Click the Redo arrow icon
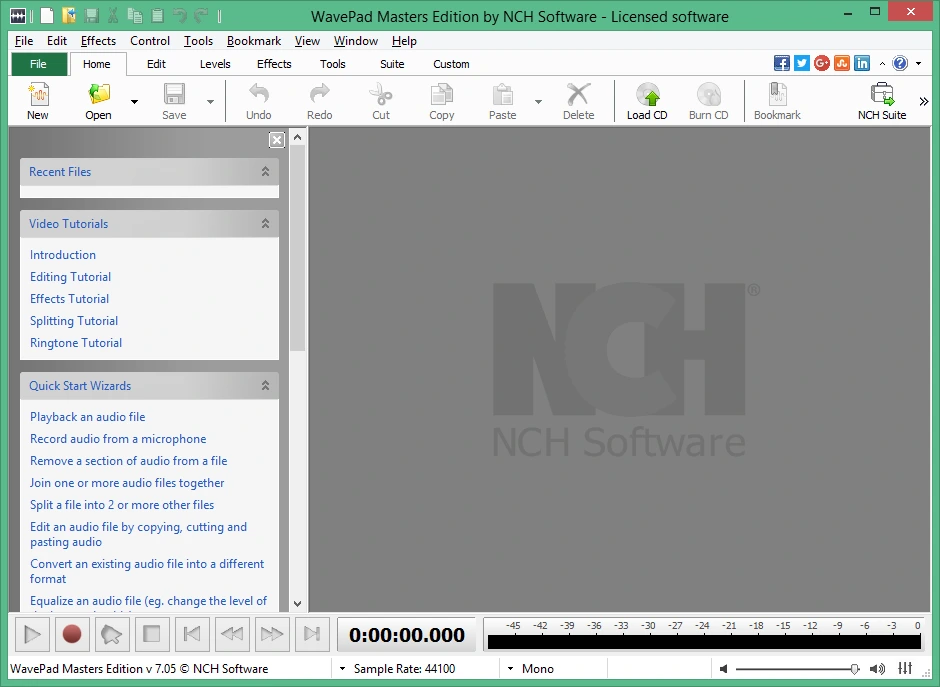The height and width of the screenshot is (687, 940). (320, 94)
